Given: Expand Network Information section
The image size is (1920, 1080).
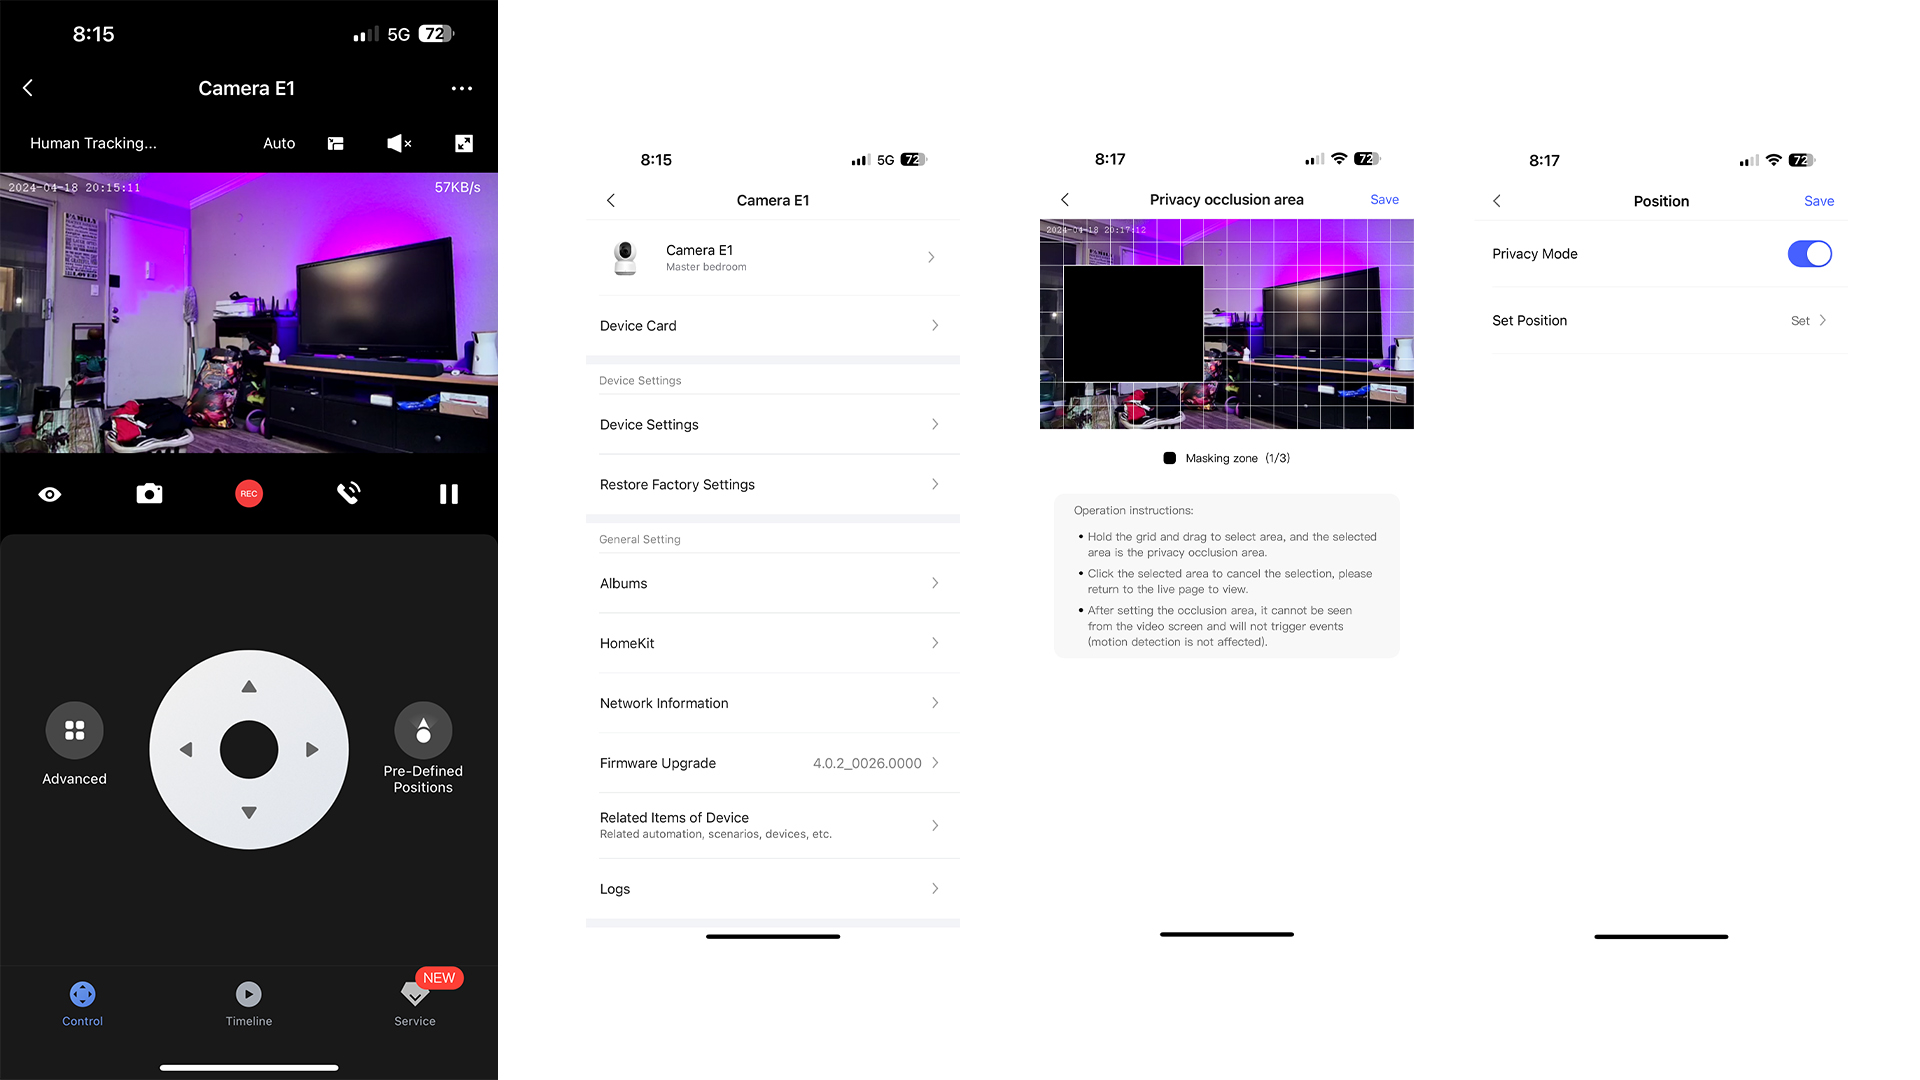Looking at the screenshot, I should point(770,703).
